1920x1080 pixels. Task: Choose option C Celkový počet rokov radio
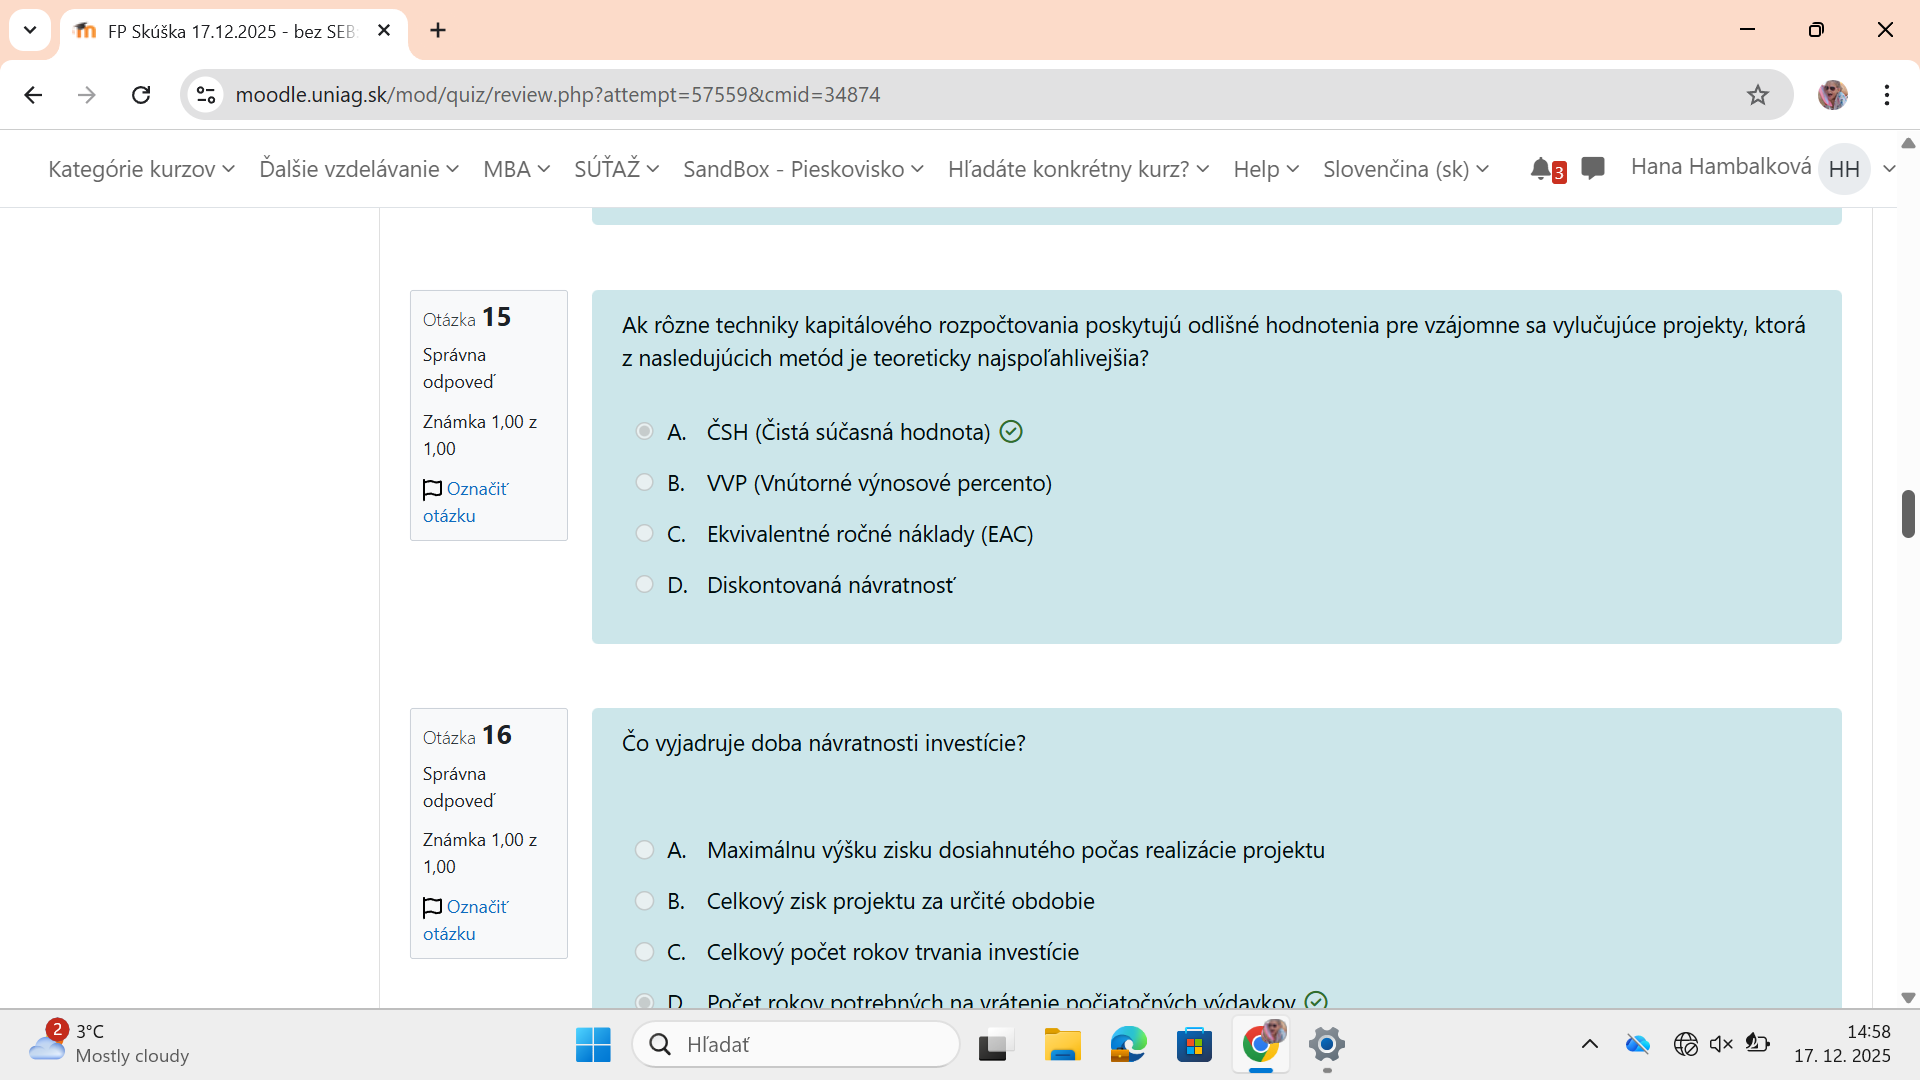click(645, 952)
